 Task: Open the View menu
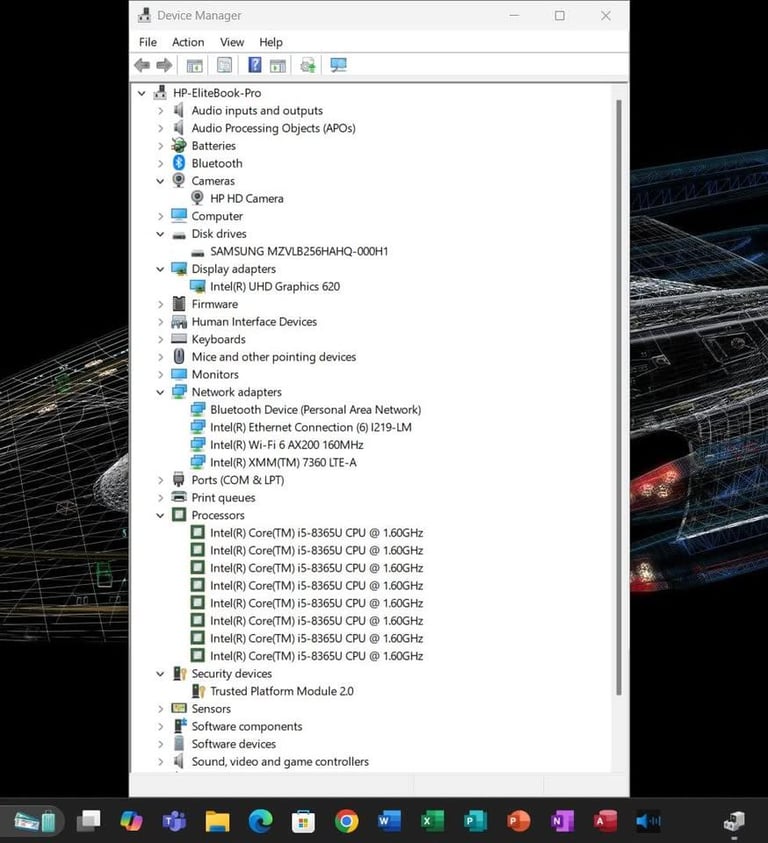232,42
